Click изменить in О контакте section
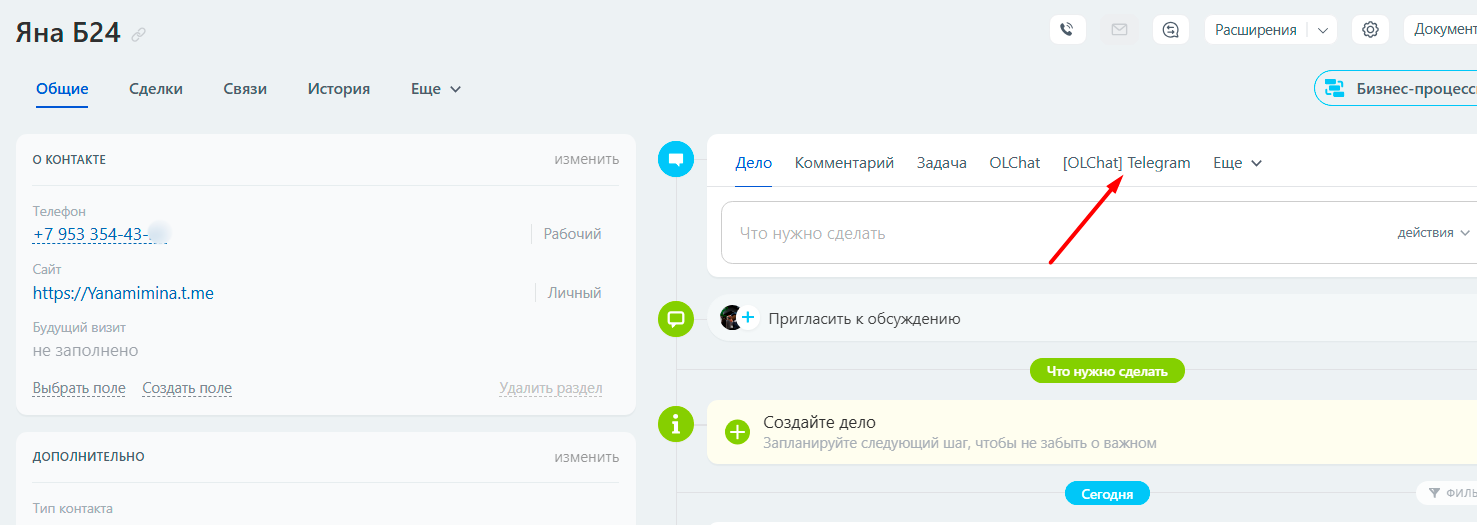 coord(586,159)
